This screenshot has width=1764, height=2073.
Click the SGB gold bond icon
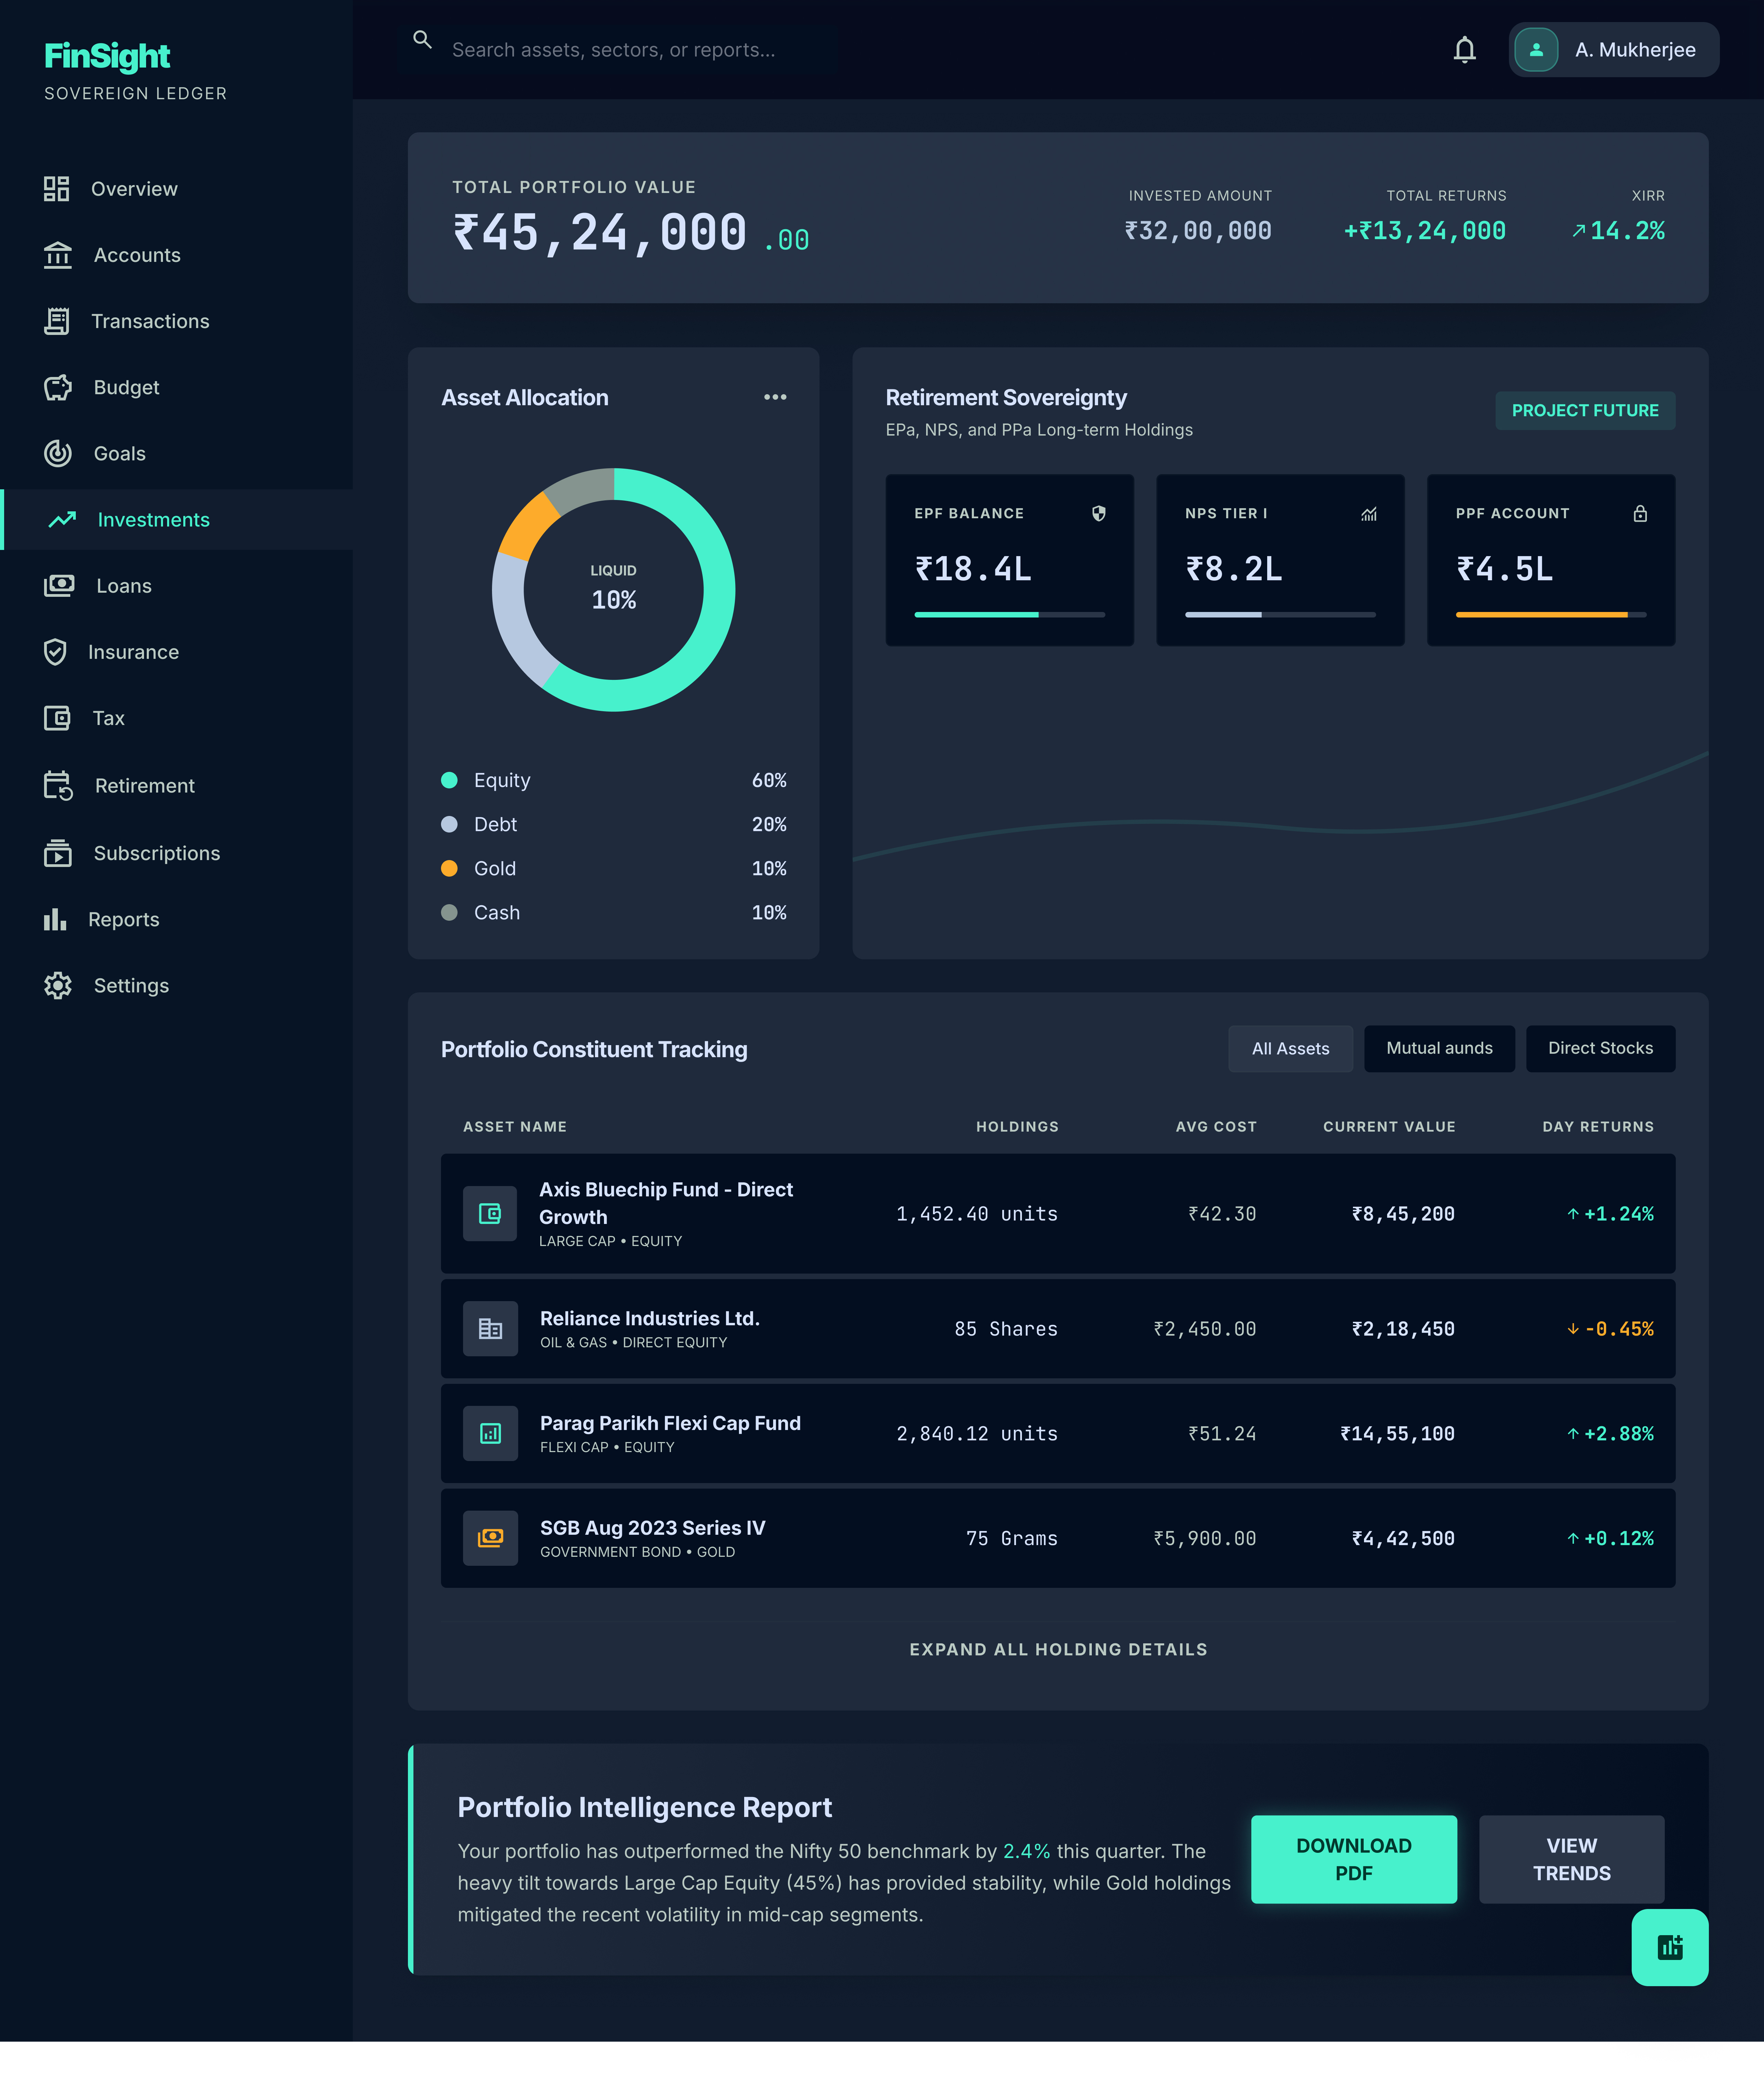coord(490,1538)
